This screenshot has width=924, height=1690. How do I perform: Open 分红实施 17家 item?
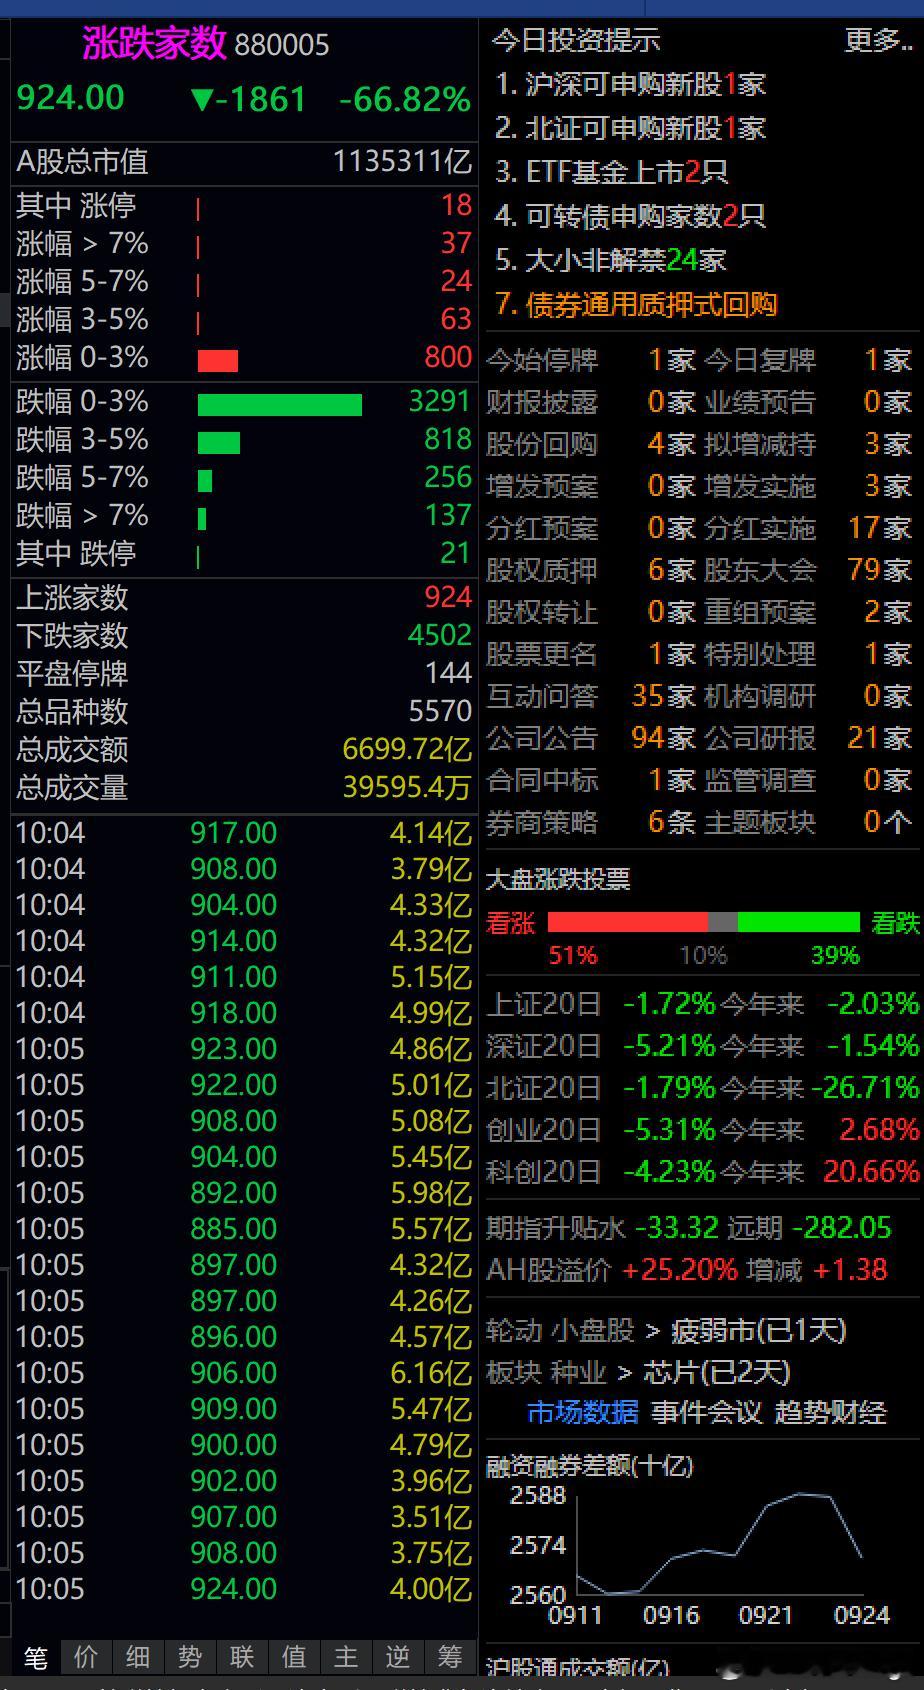[808, 528]
